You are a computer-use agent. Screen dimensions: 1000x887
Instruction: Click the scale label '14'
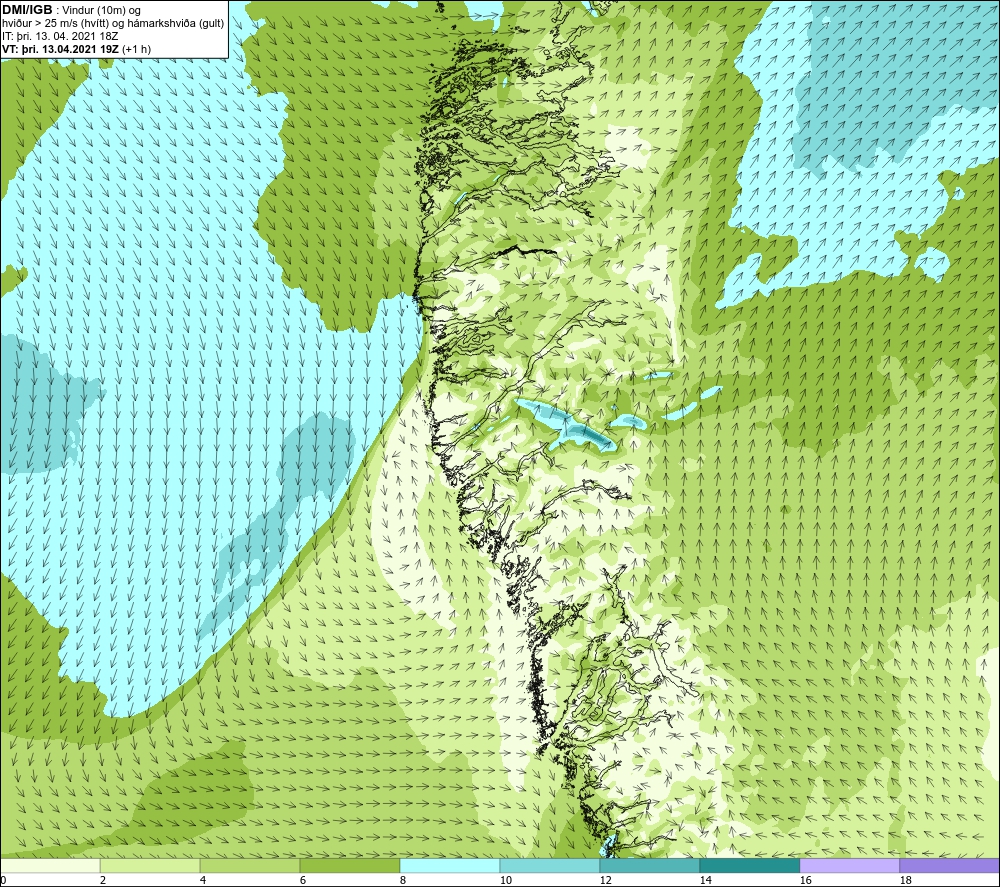click(705, 880)
